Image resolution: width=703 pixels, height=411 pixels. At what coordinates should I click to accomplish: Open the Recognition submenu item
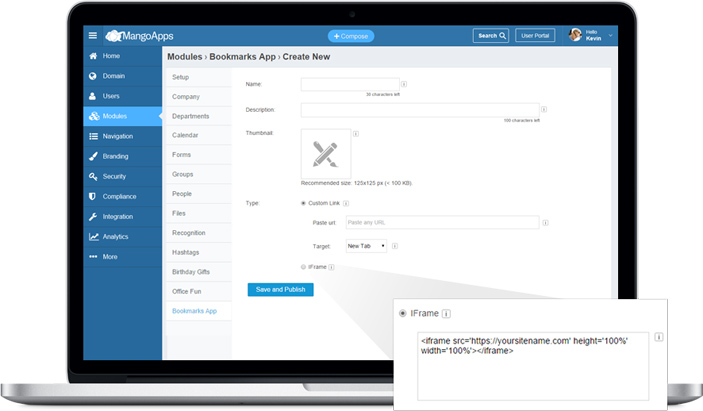click(x=198, y=233)
